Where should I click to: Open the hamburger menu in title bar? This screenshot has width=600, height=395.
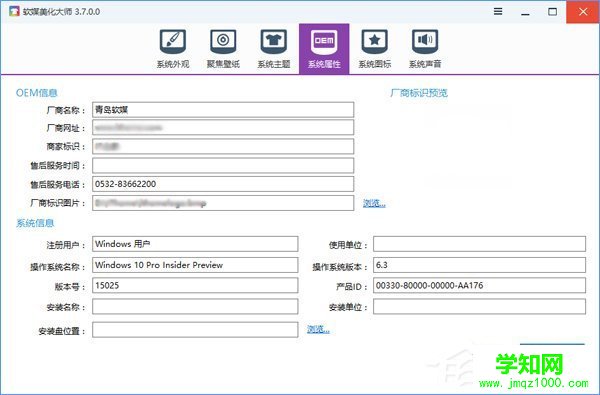[x=498, y=11]
